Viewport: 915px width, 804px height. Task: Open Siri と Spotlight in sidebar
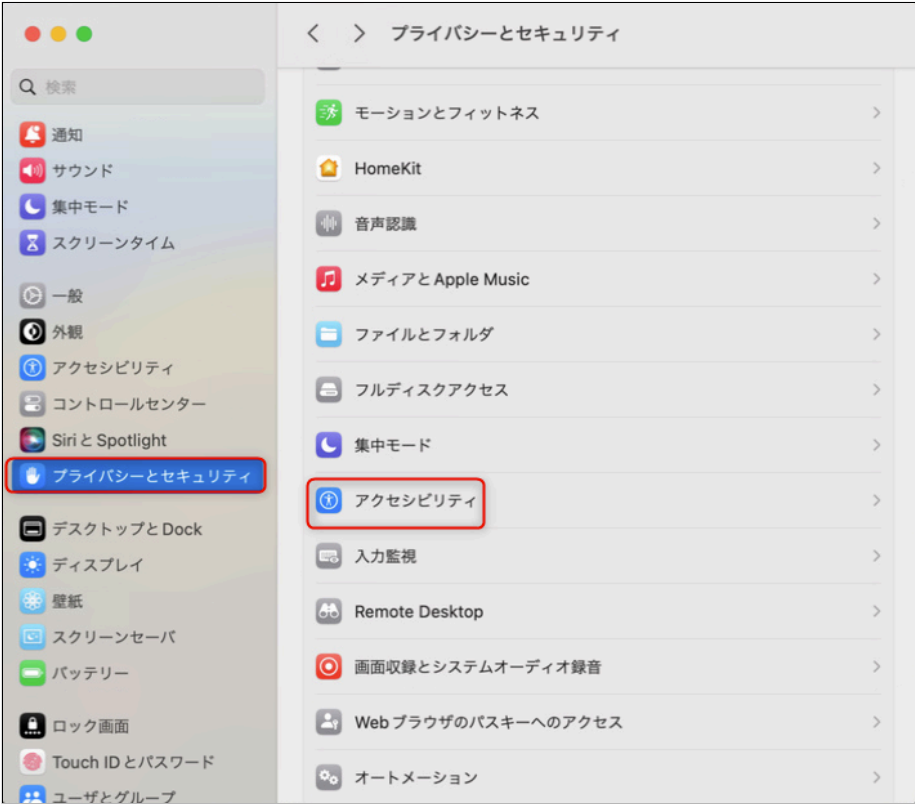click(x=108, y=440)
